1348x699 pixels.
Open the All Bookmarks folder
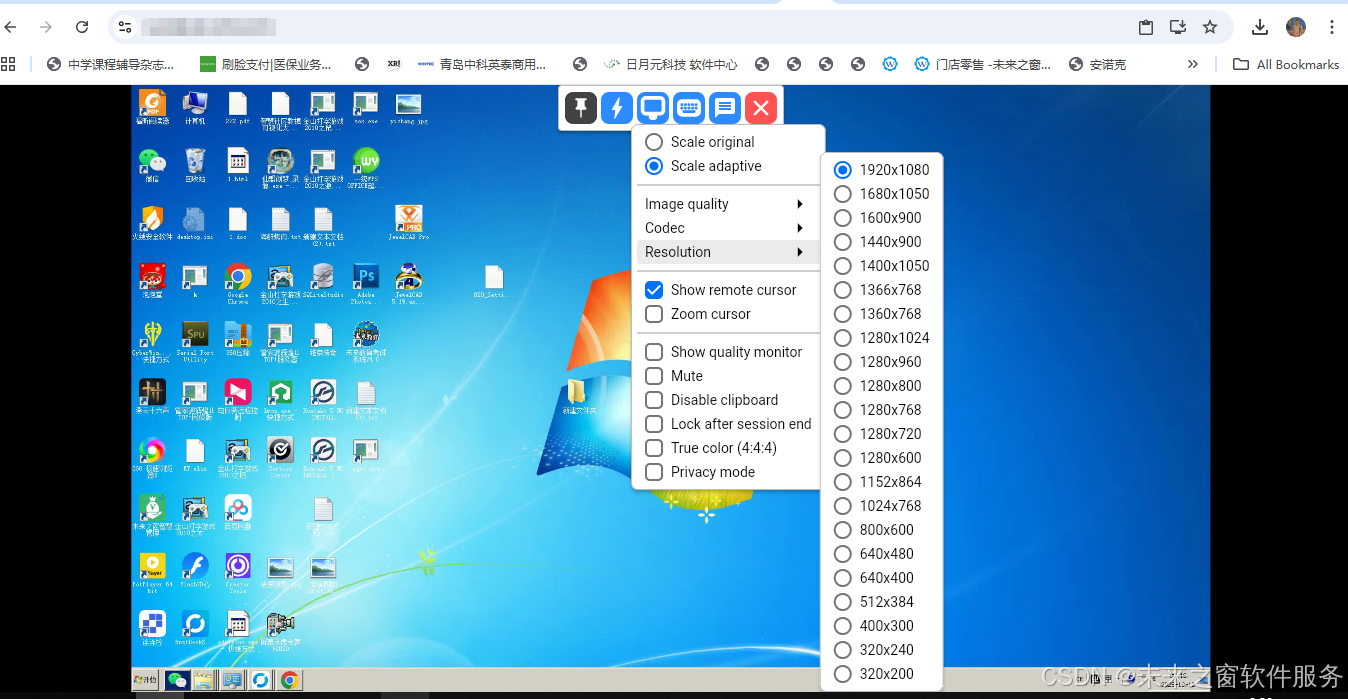(1286, 64)
